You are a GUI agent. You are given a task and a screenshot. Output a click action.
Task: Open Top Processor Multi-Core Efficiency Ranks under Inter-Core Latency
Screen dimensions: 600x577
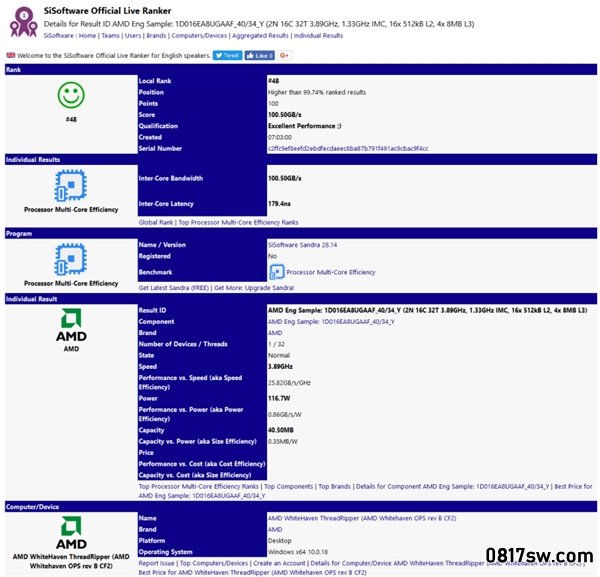pyautogui.click(x=238, y=222)
